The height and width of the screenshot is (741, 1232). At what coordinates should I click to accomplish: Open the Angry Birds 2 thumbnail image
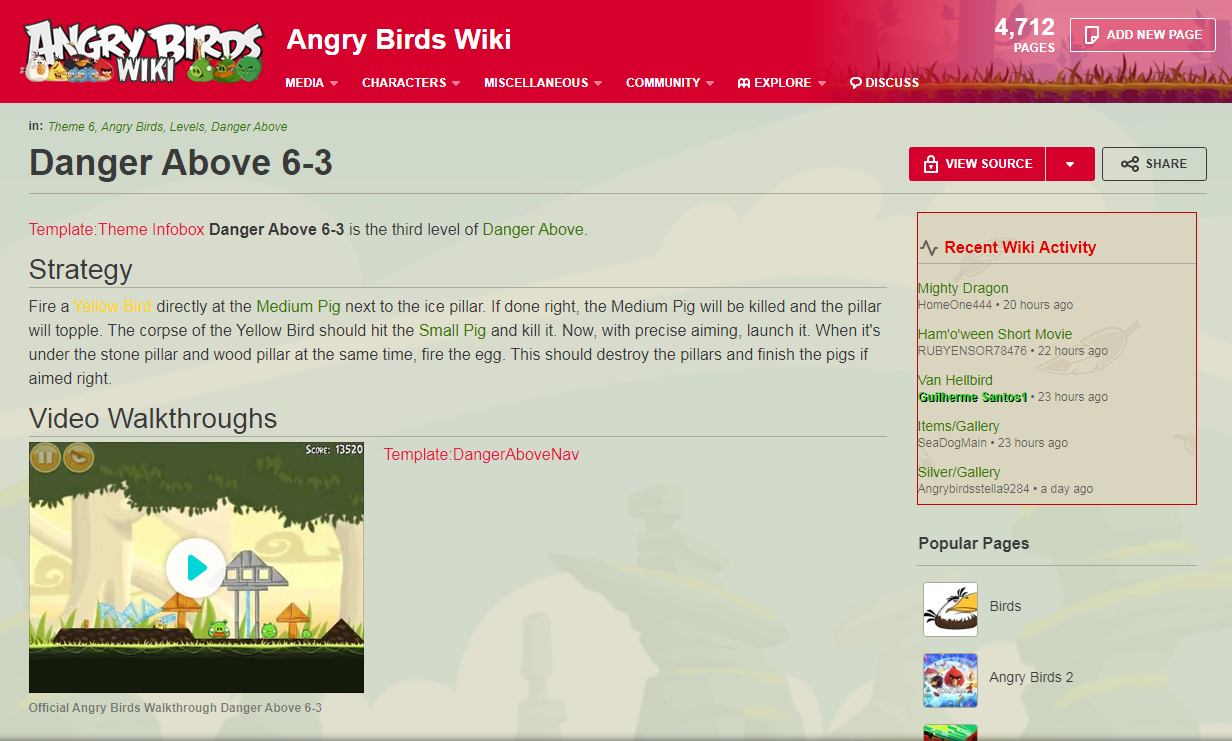[x=950, y=680]
